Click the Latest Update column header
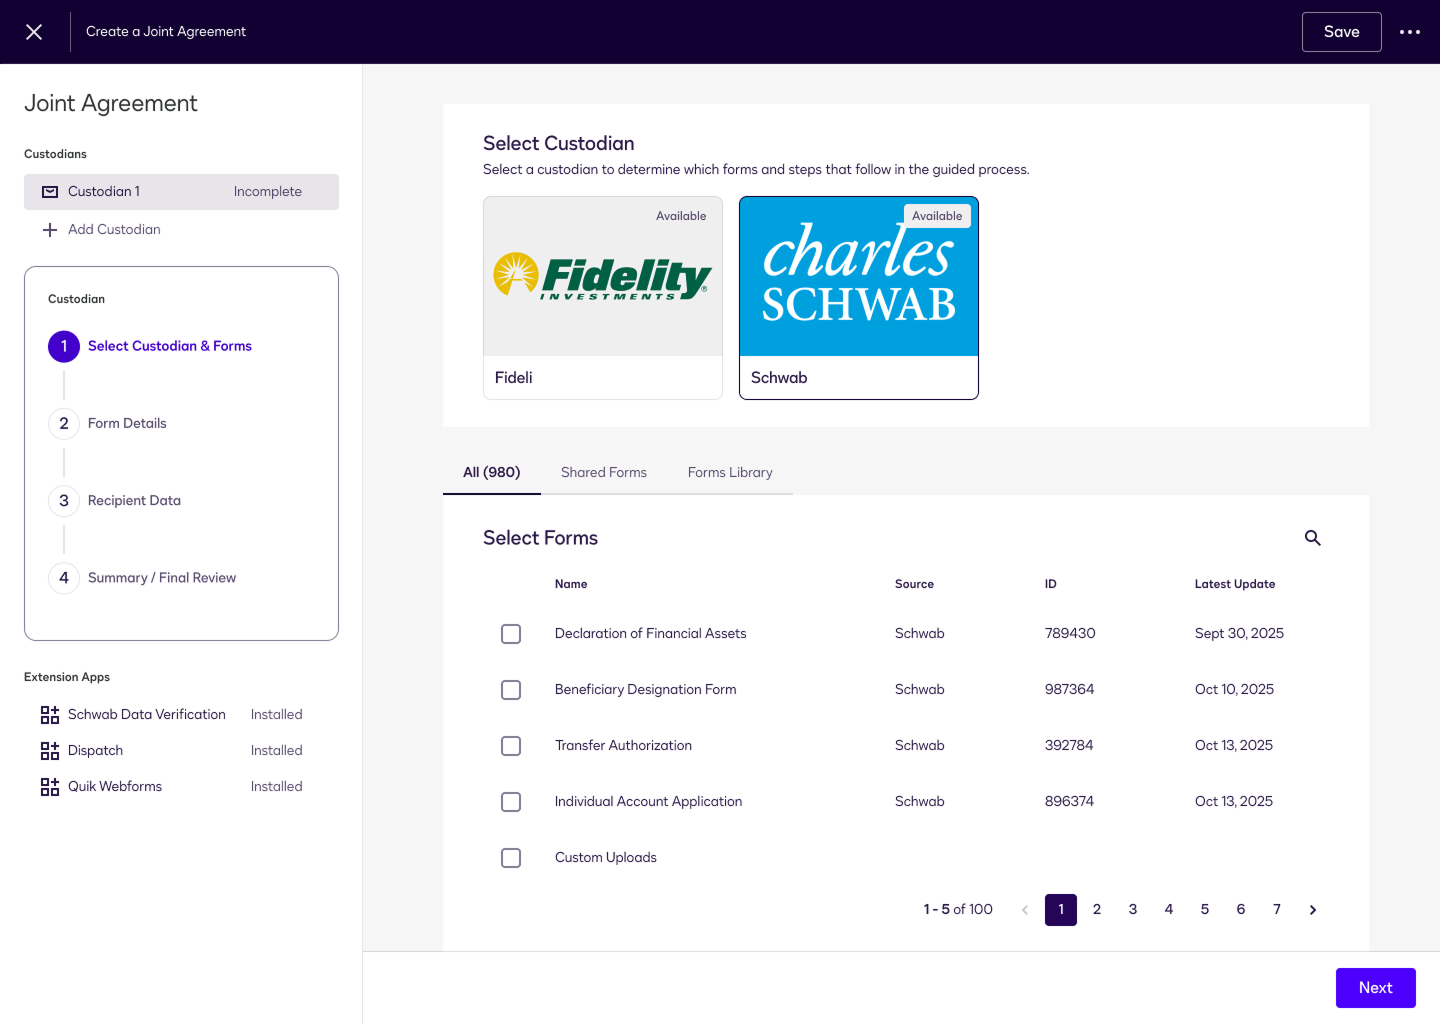This screenshot has height=1024, width=1440. click(1235, 584)
